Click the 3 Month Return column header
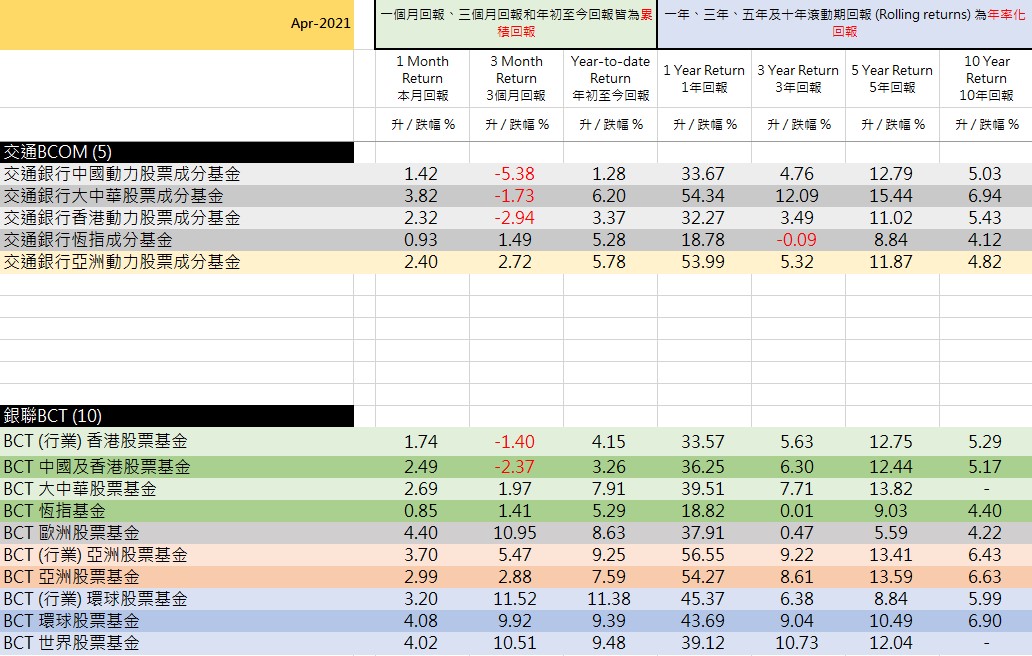The height and width of the screenshot is (656, 1032). point(516,78)
